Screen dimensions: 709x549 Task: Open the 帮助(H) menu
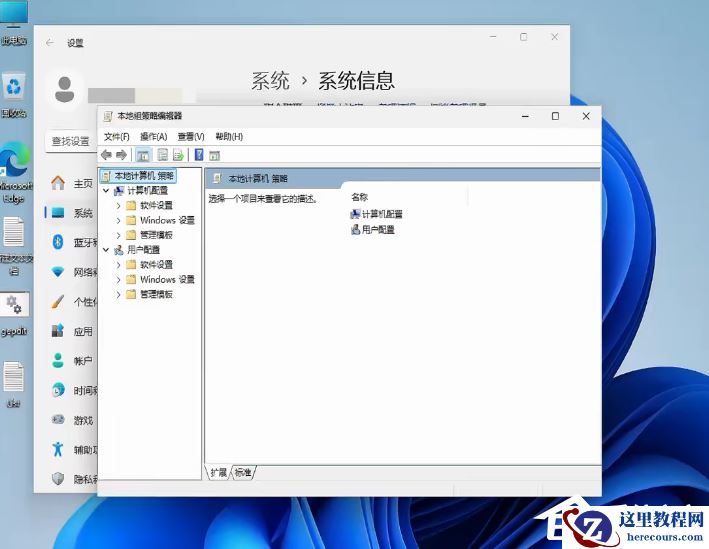click(229, 137)
